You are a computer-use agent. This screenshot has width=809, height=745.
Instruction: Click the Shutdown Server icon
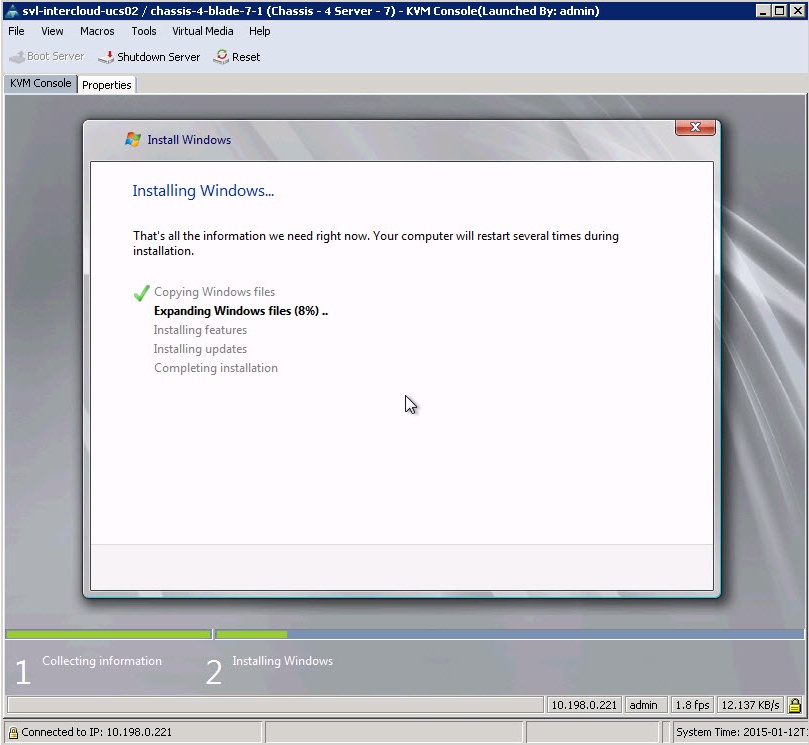(x=106, y=57)
